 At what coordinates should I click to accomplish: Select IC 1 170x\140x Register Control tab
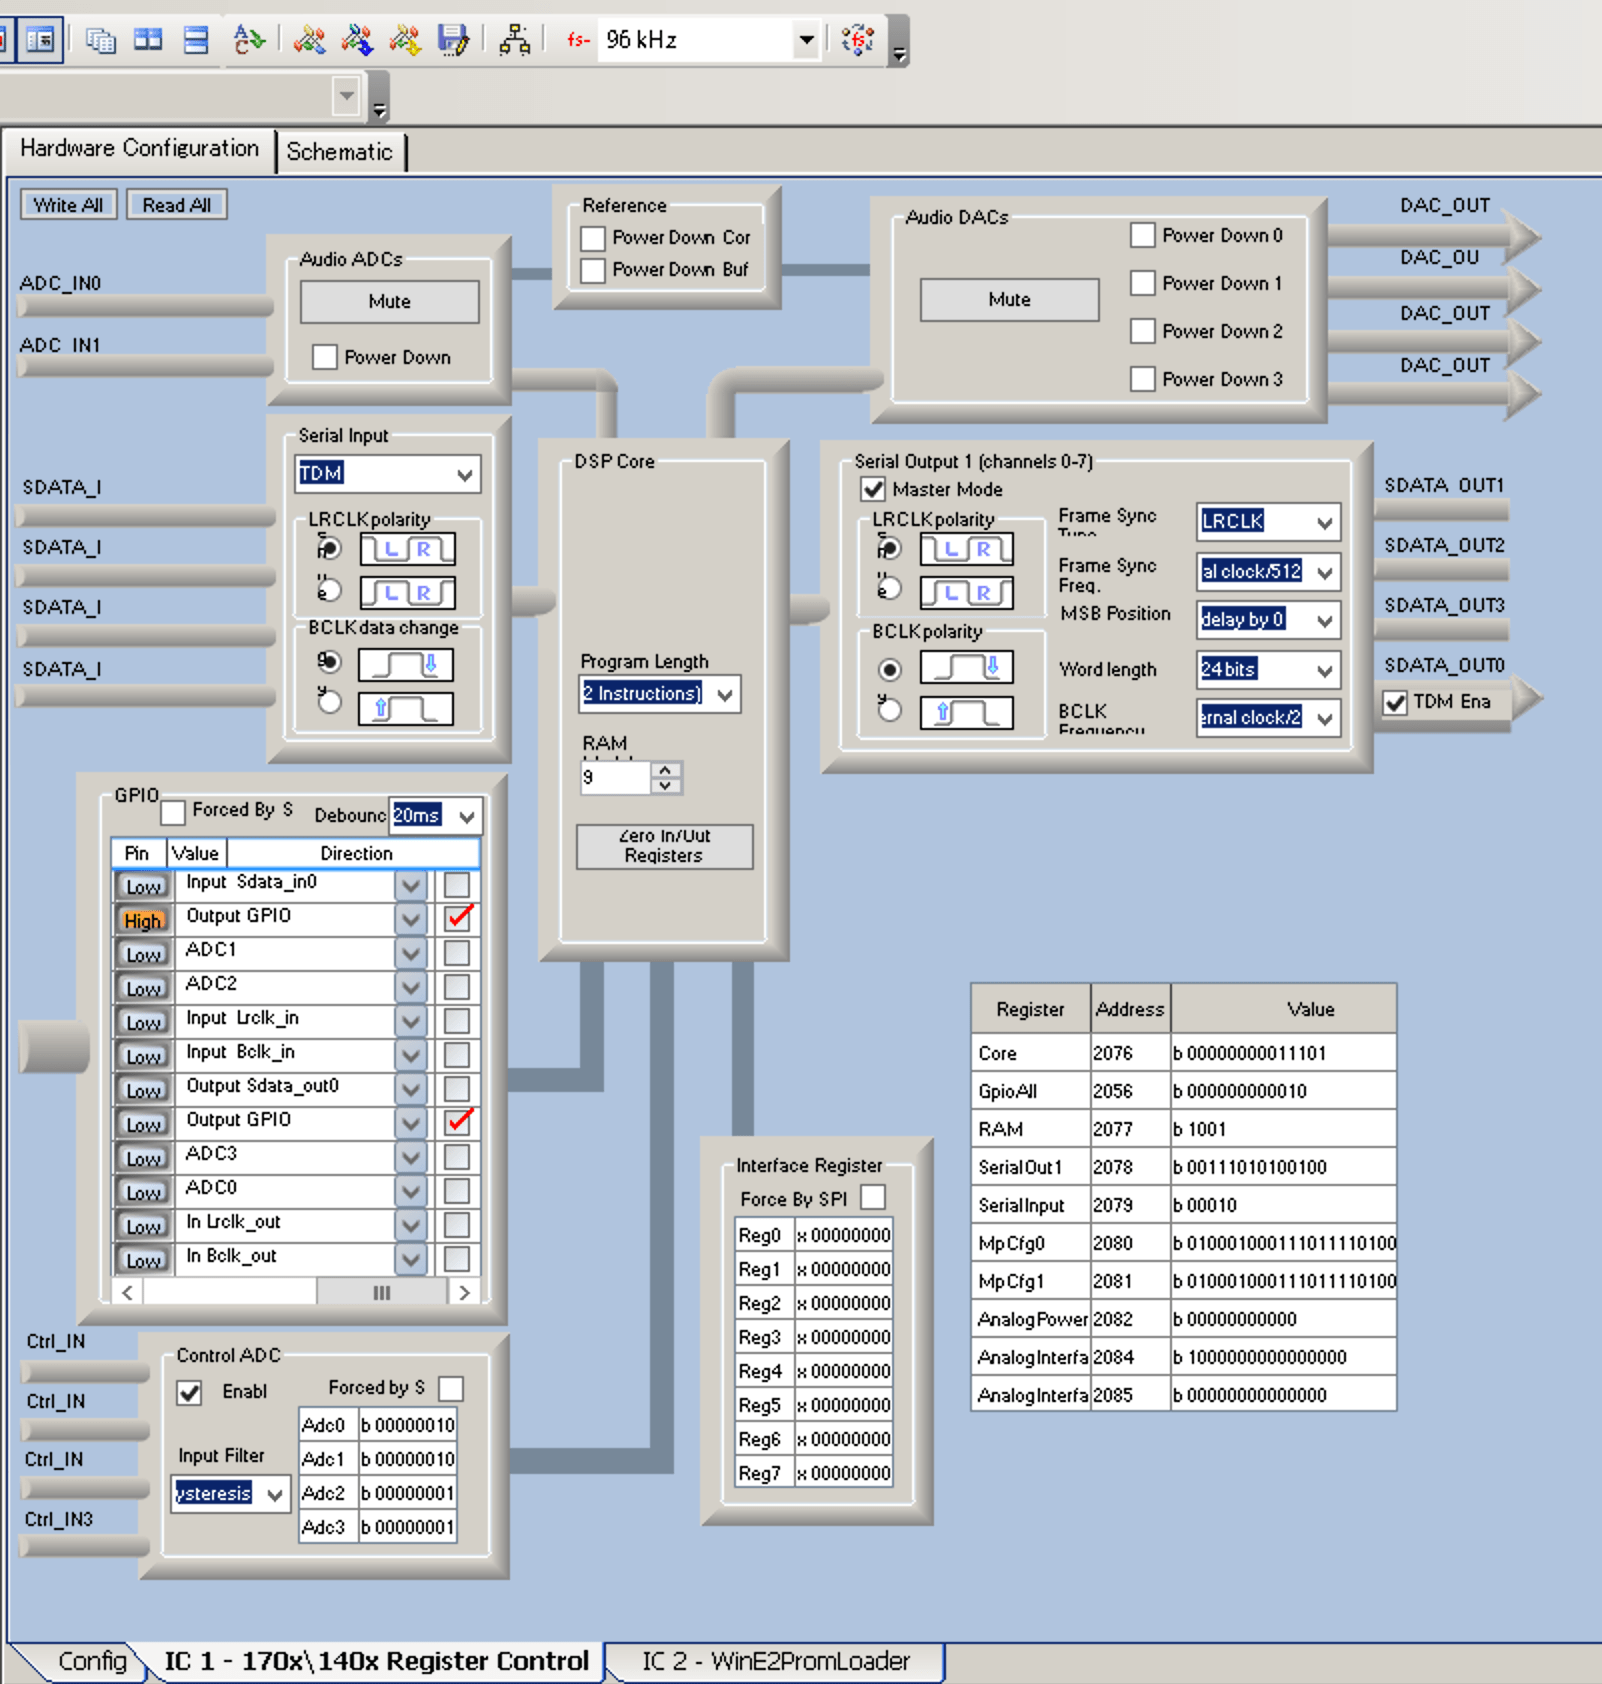point(376,1661)
